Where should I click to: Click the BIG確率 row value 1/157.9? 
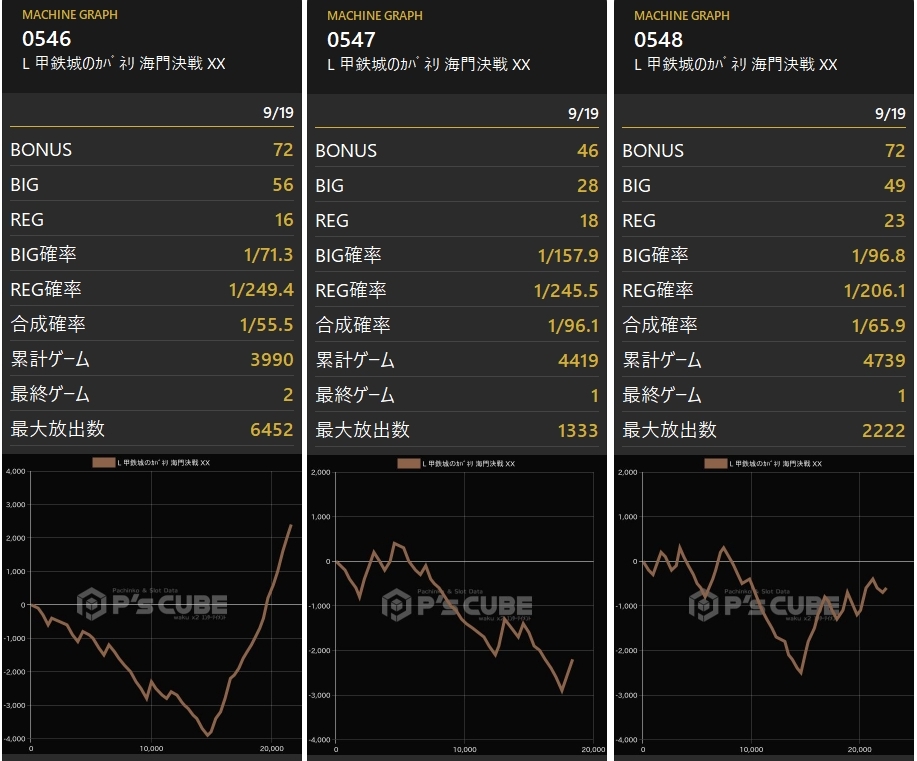click(568, 256)
